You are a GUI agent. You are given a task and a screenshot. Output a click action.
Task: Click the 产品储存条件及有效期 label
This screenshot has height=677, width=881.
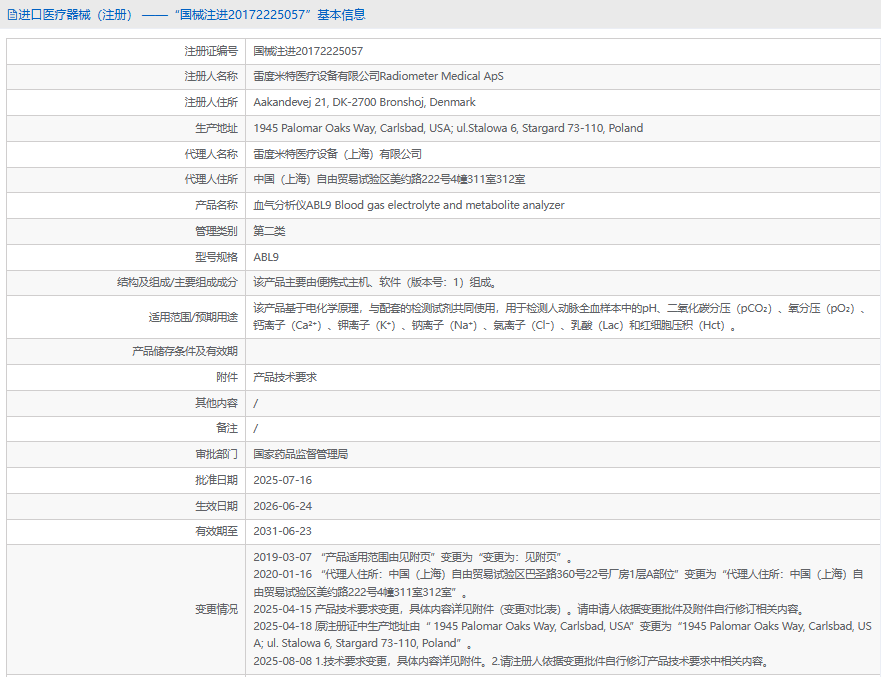click(x=185, y=352)
